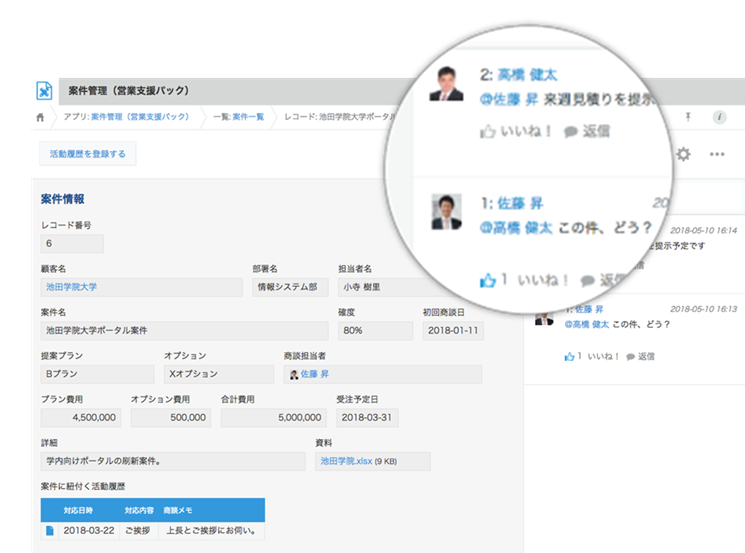Download the 池田学院.xlsx attachment

[346, 461]
